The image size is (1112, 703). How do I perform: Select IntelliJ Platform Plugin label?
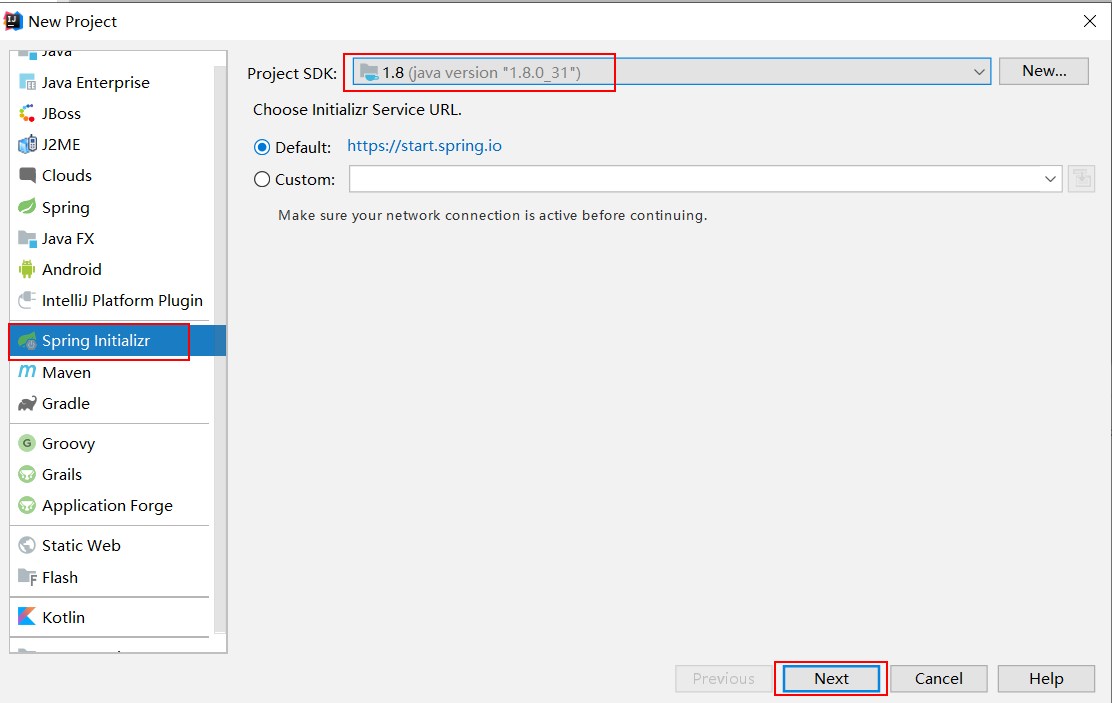tap(122, 301)
